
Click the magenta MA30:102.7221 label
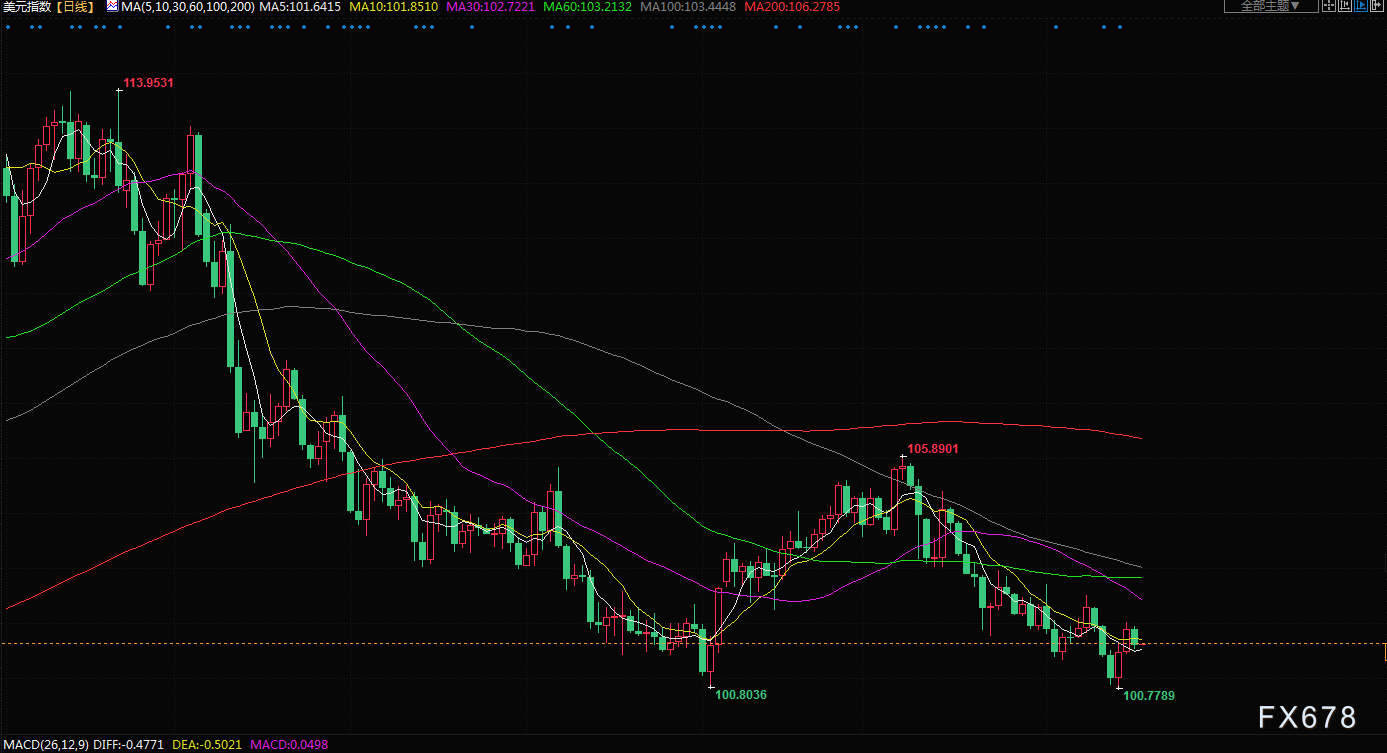pos(490,7)
